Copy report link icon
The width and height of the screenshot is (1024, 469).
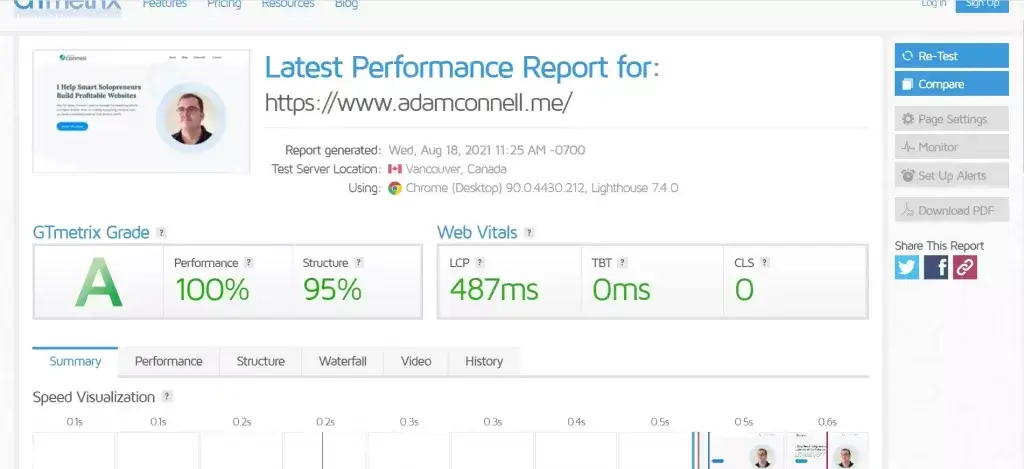(965, 267)
